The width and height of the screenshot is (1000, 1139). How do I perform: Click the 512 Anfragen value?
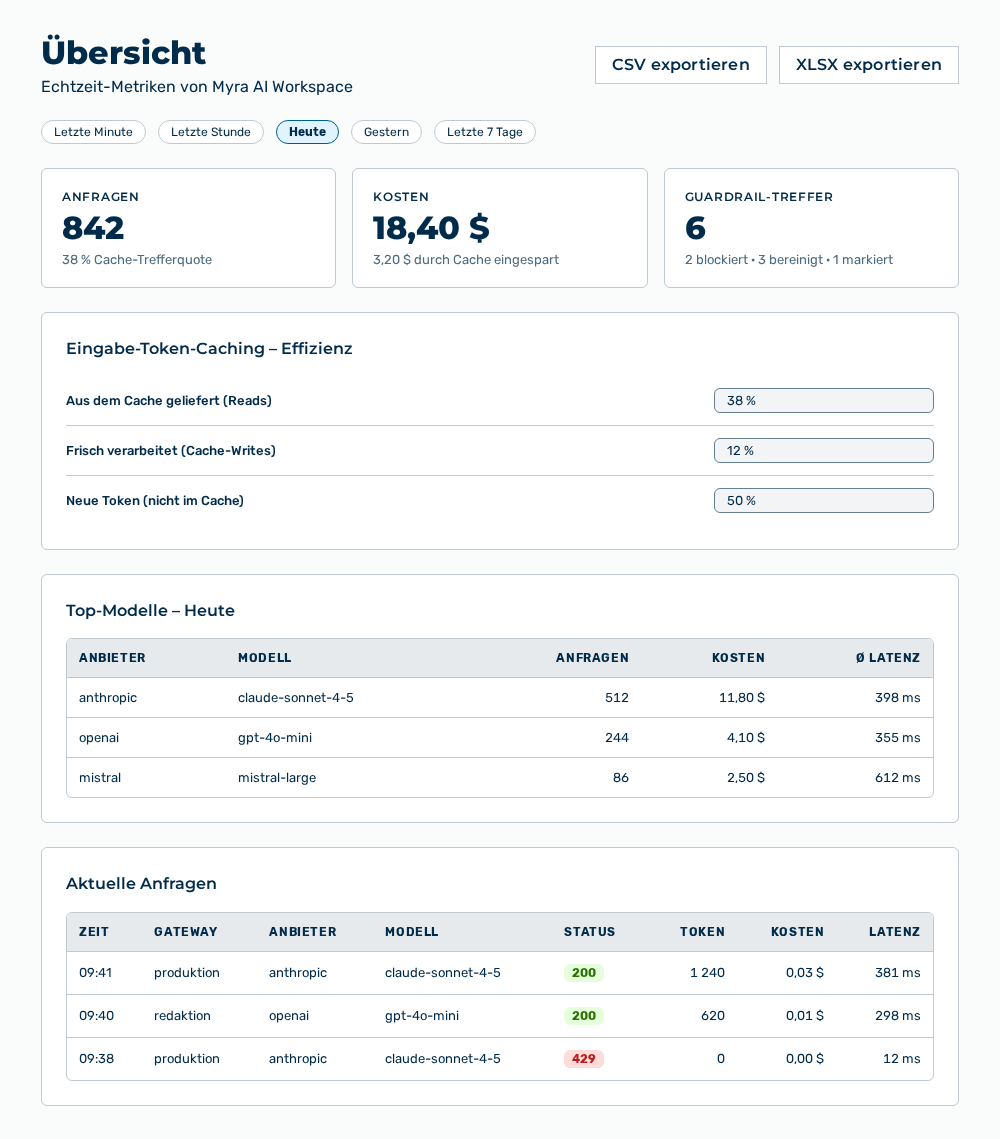(x=617, y=697)
